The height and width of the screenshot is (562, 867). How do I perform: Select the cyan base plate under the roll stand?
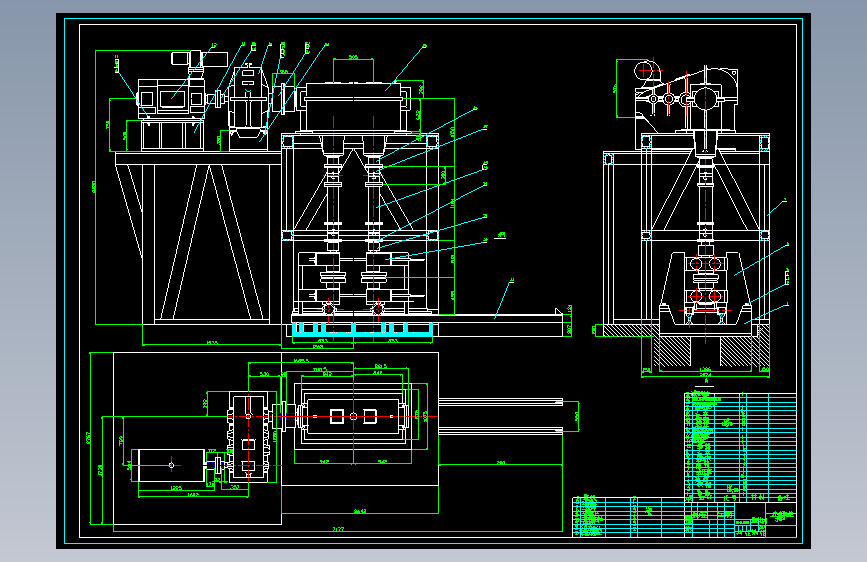click(362, 329)
